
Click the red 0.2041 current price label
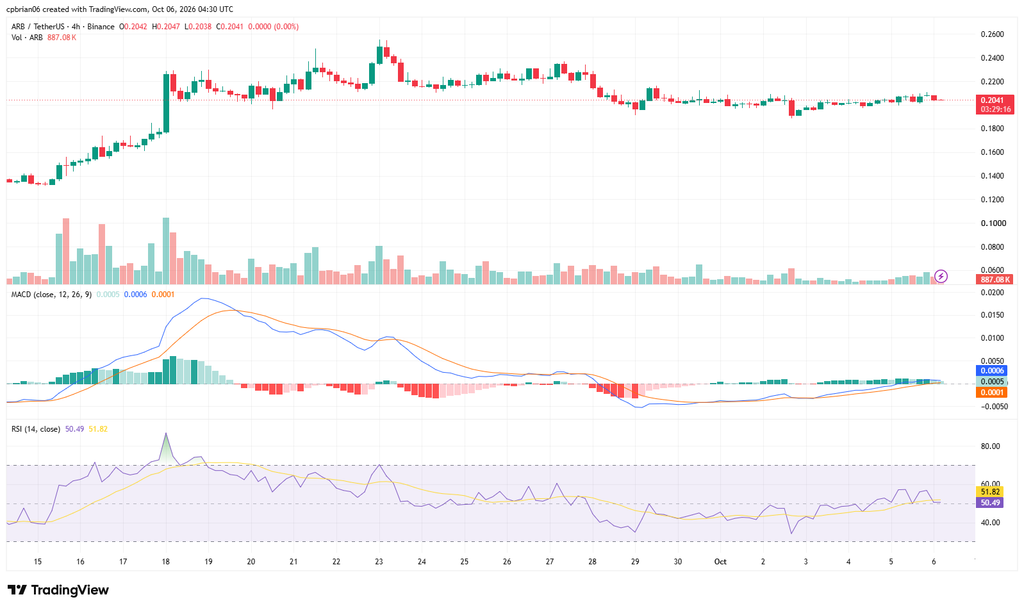[x=993, y=100]
